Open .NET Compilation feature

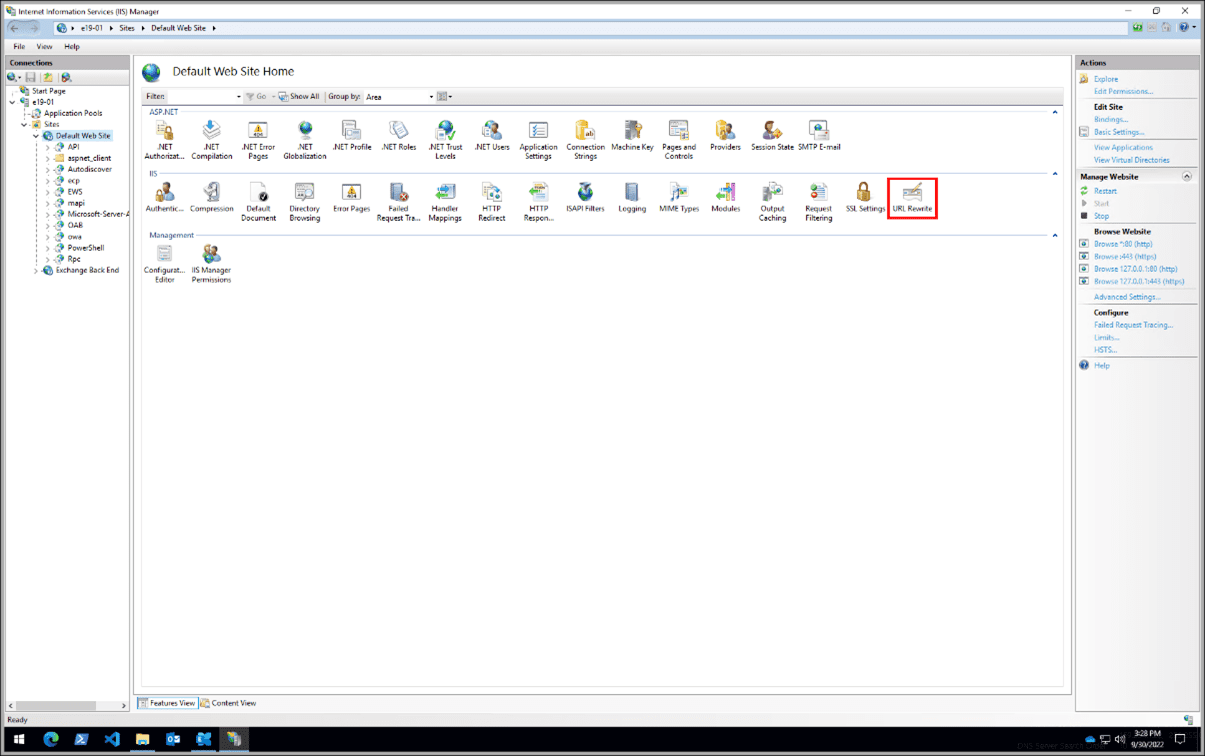click(x=211, y=140)
